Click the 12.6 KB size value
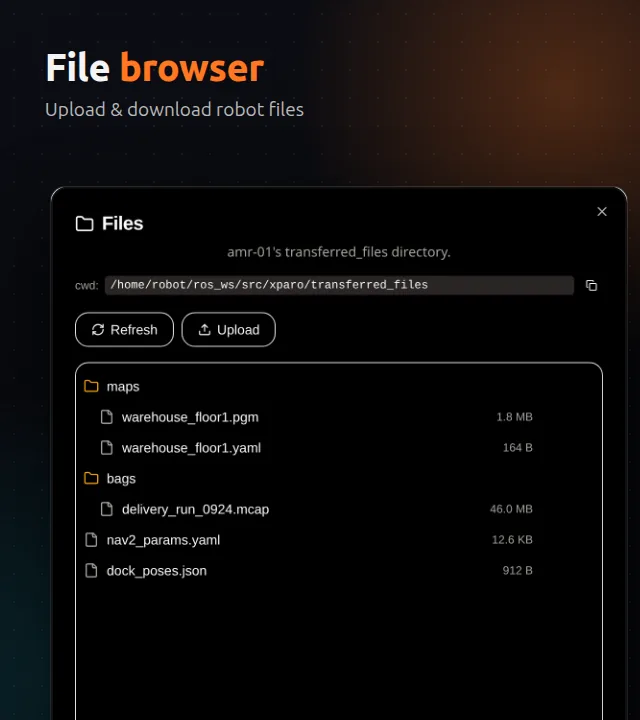This screenshot has height=720, width=640. [x=512, y=540]
